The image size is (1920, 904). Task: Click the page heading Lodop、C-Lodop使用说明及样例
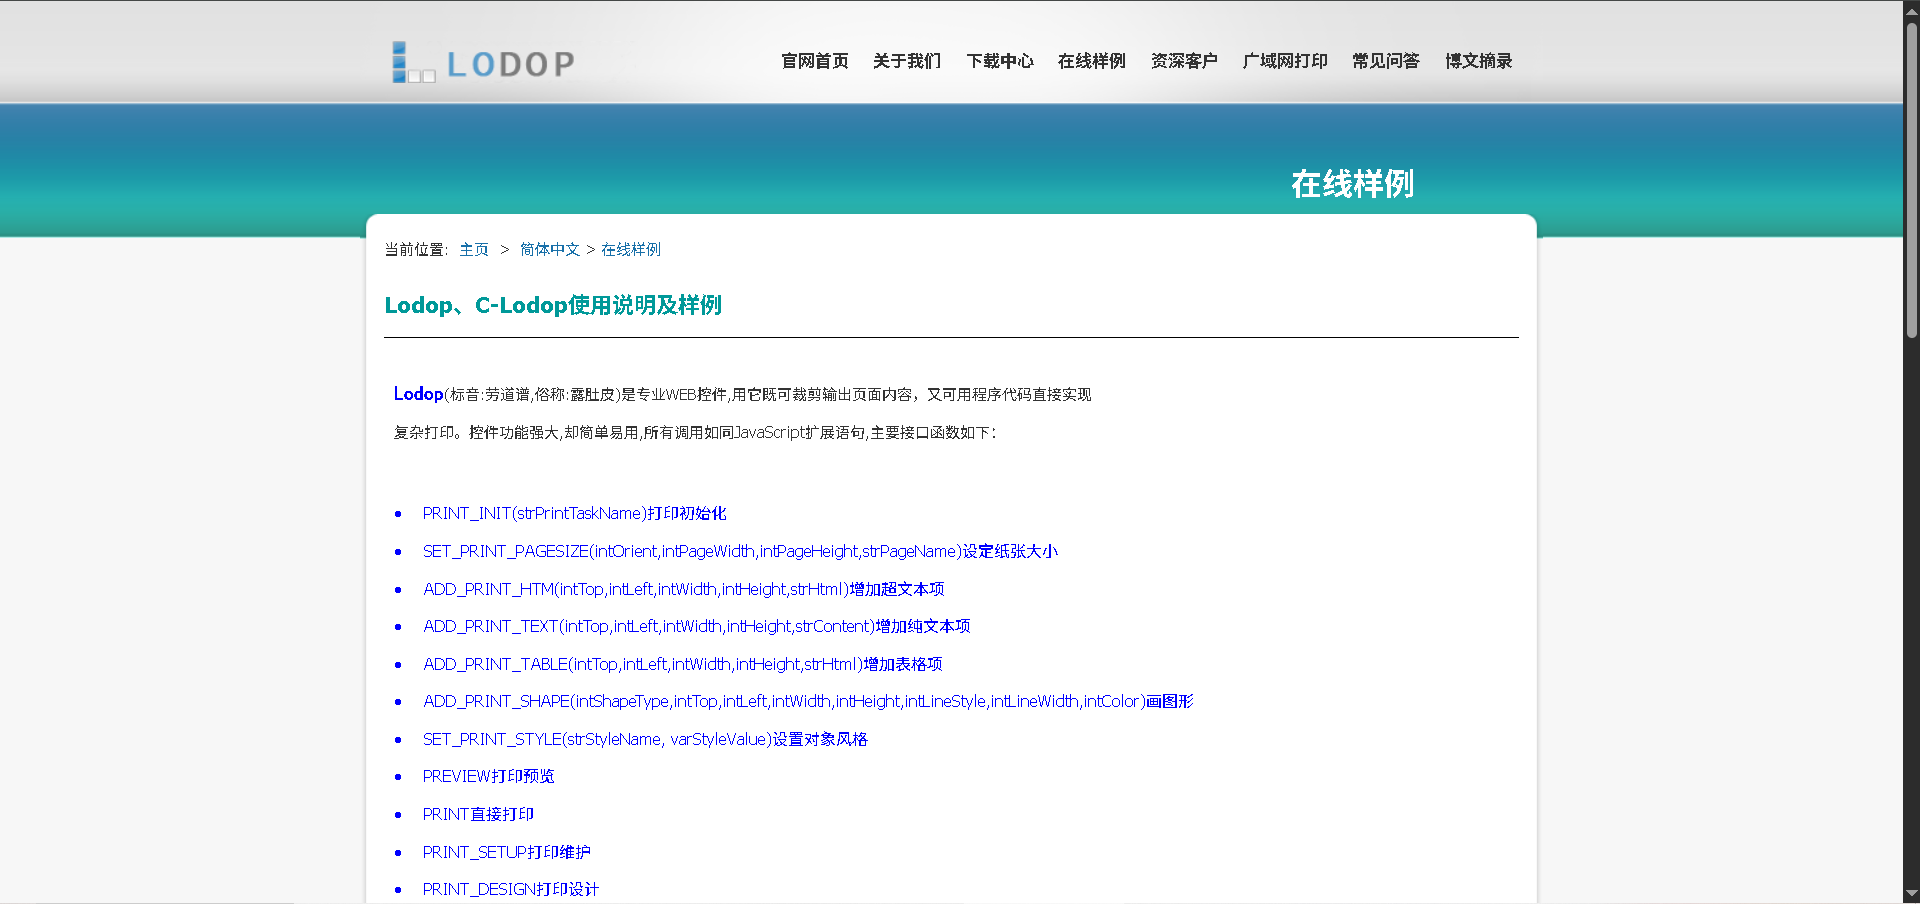tap(553, 305)
